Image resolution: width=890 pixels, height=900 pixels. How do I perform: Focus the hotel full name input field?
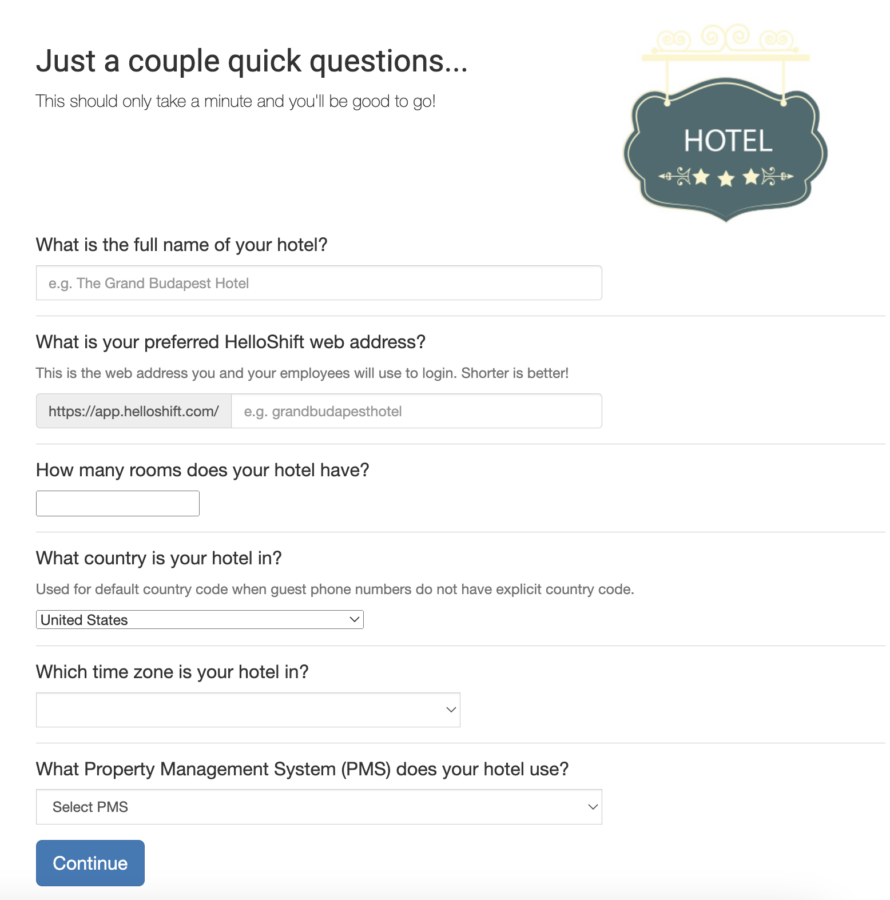coord(319,283)
